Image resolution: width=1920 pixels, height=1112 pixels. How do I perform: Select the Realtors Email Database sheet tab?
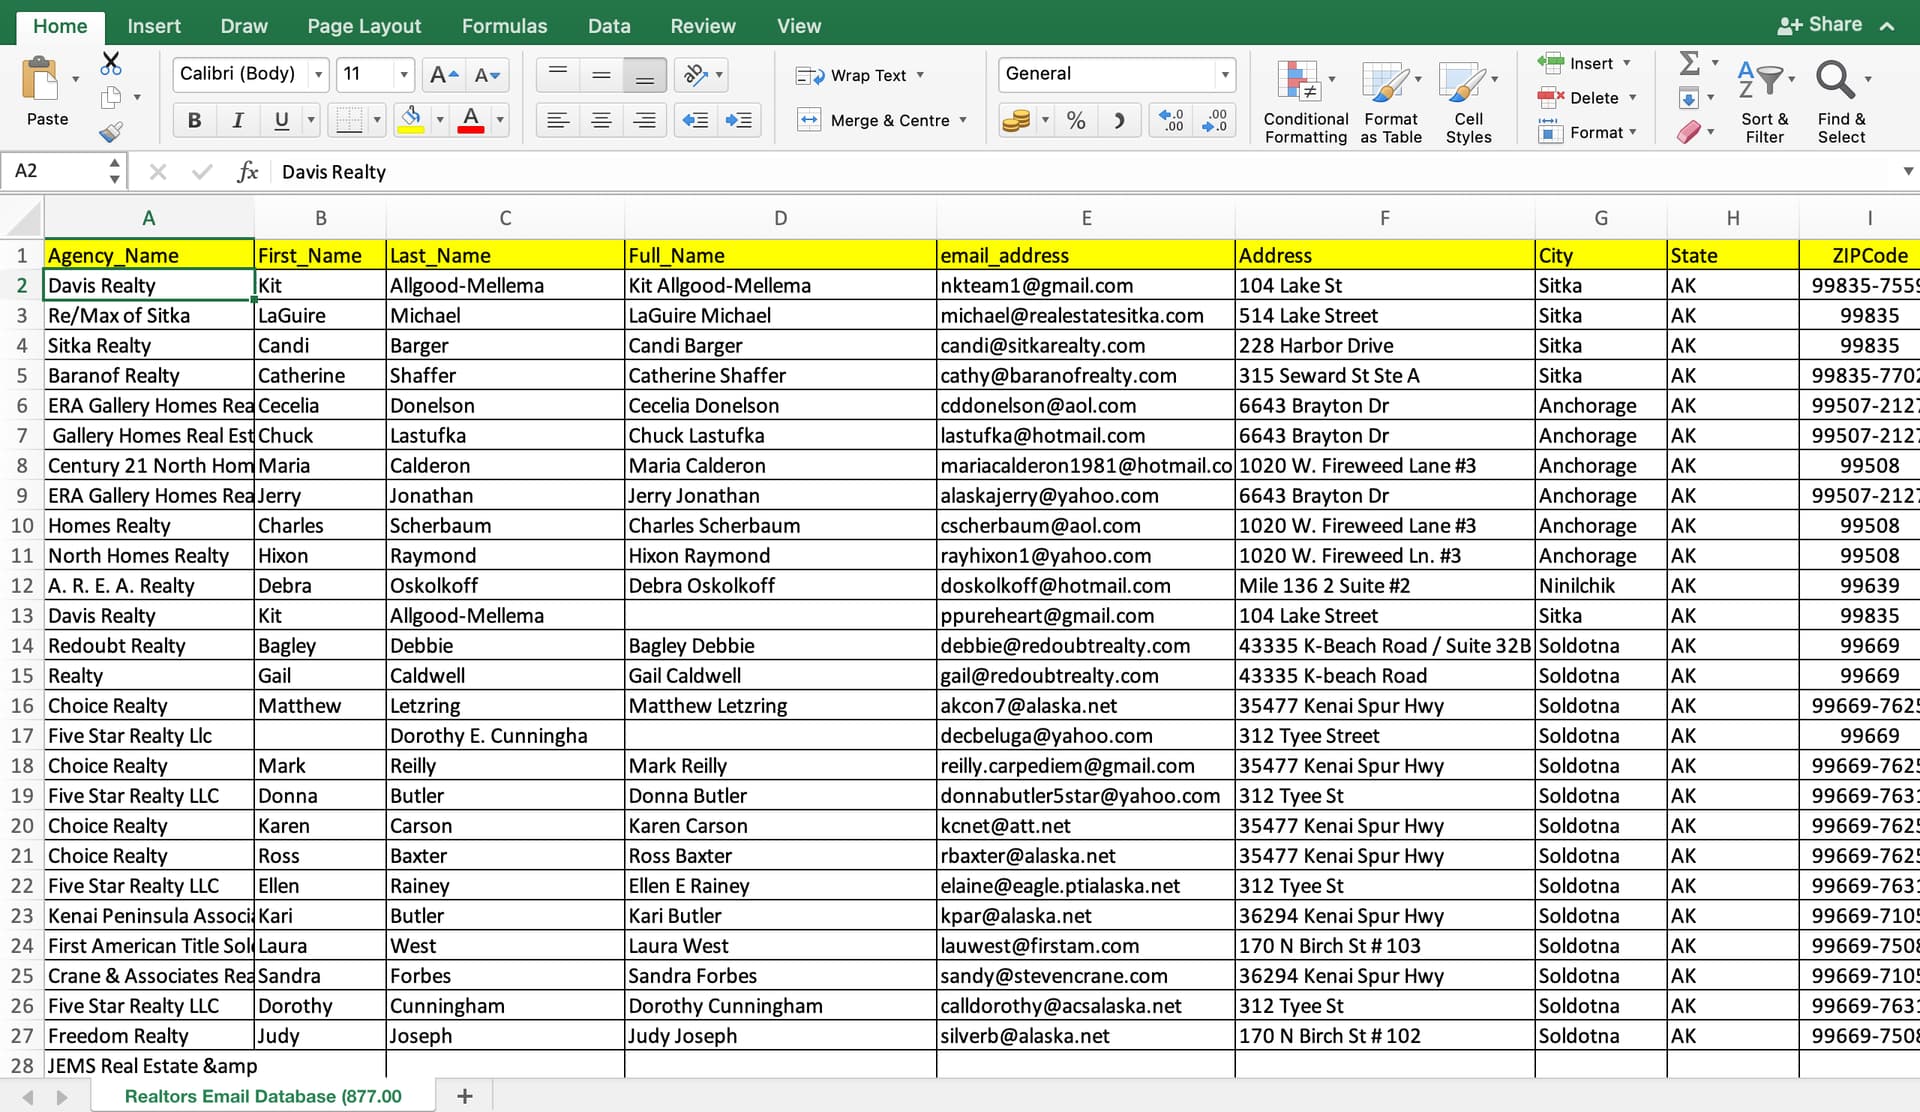tap(263, 1096)
